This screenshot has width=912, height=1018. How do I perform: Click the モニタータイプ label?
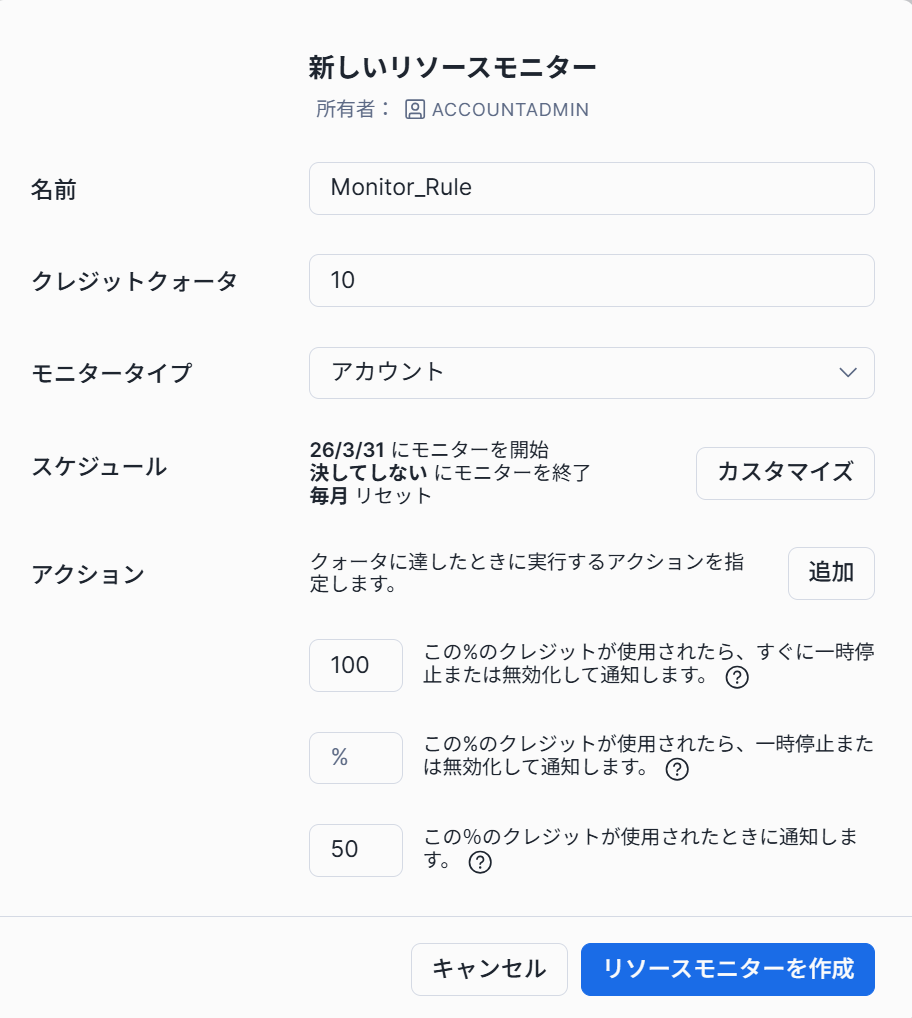[111, 374]
